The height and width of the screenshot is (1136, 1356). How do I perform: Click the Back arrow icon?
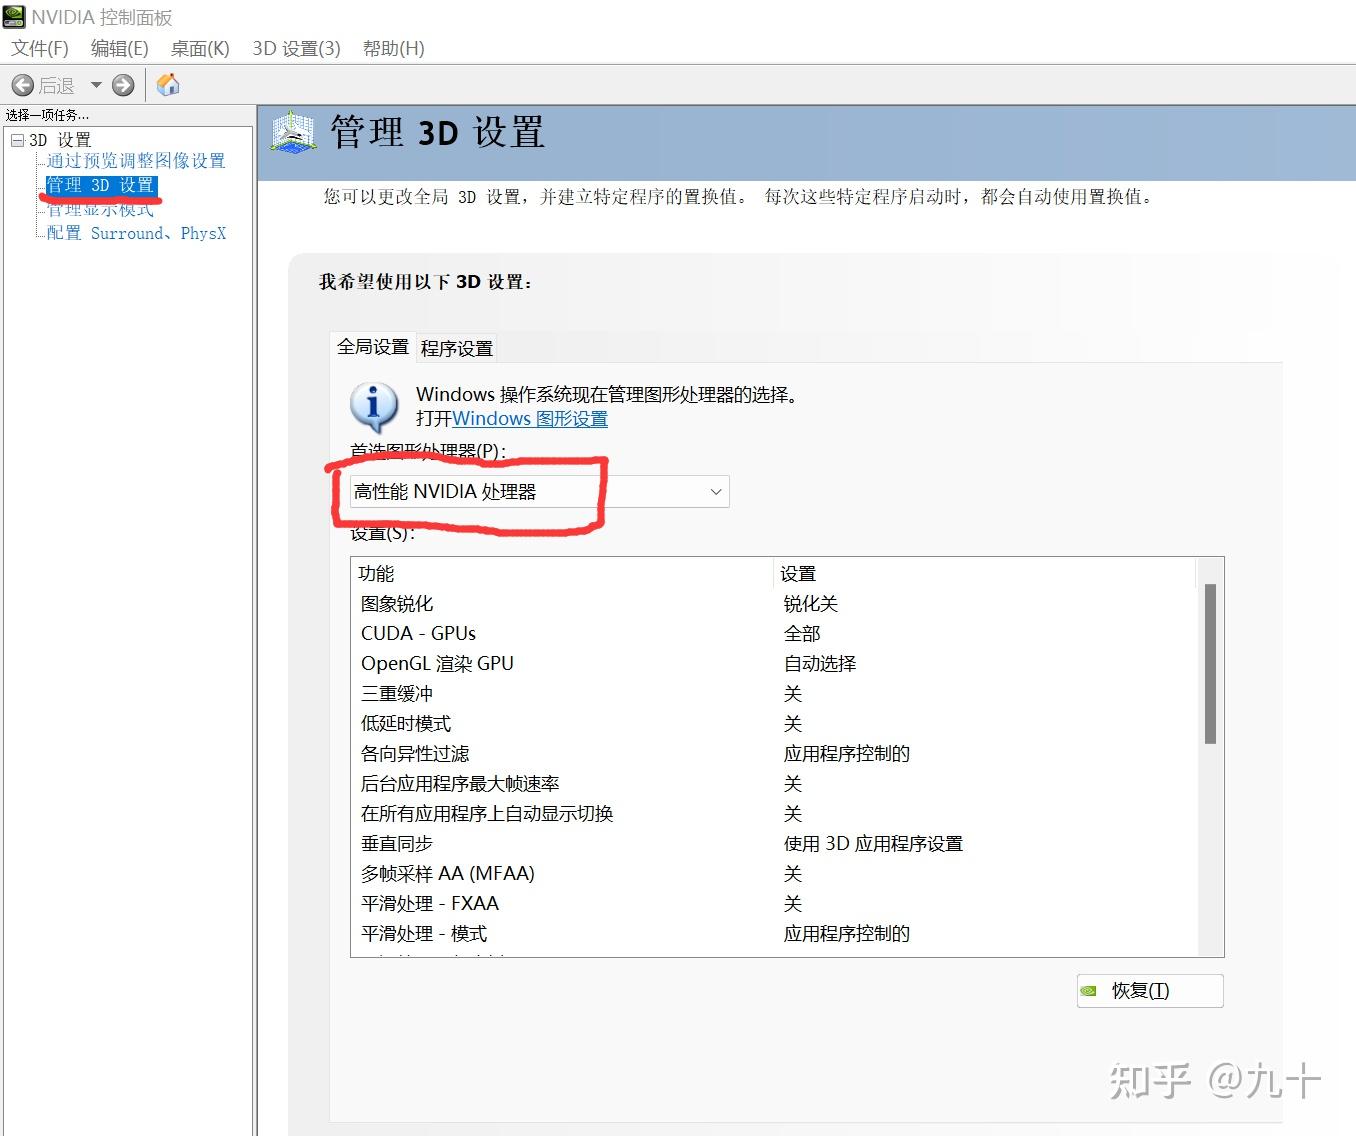[x=23, y=85]
